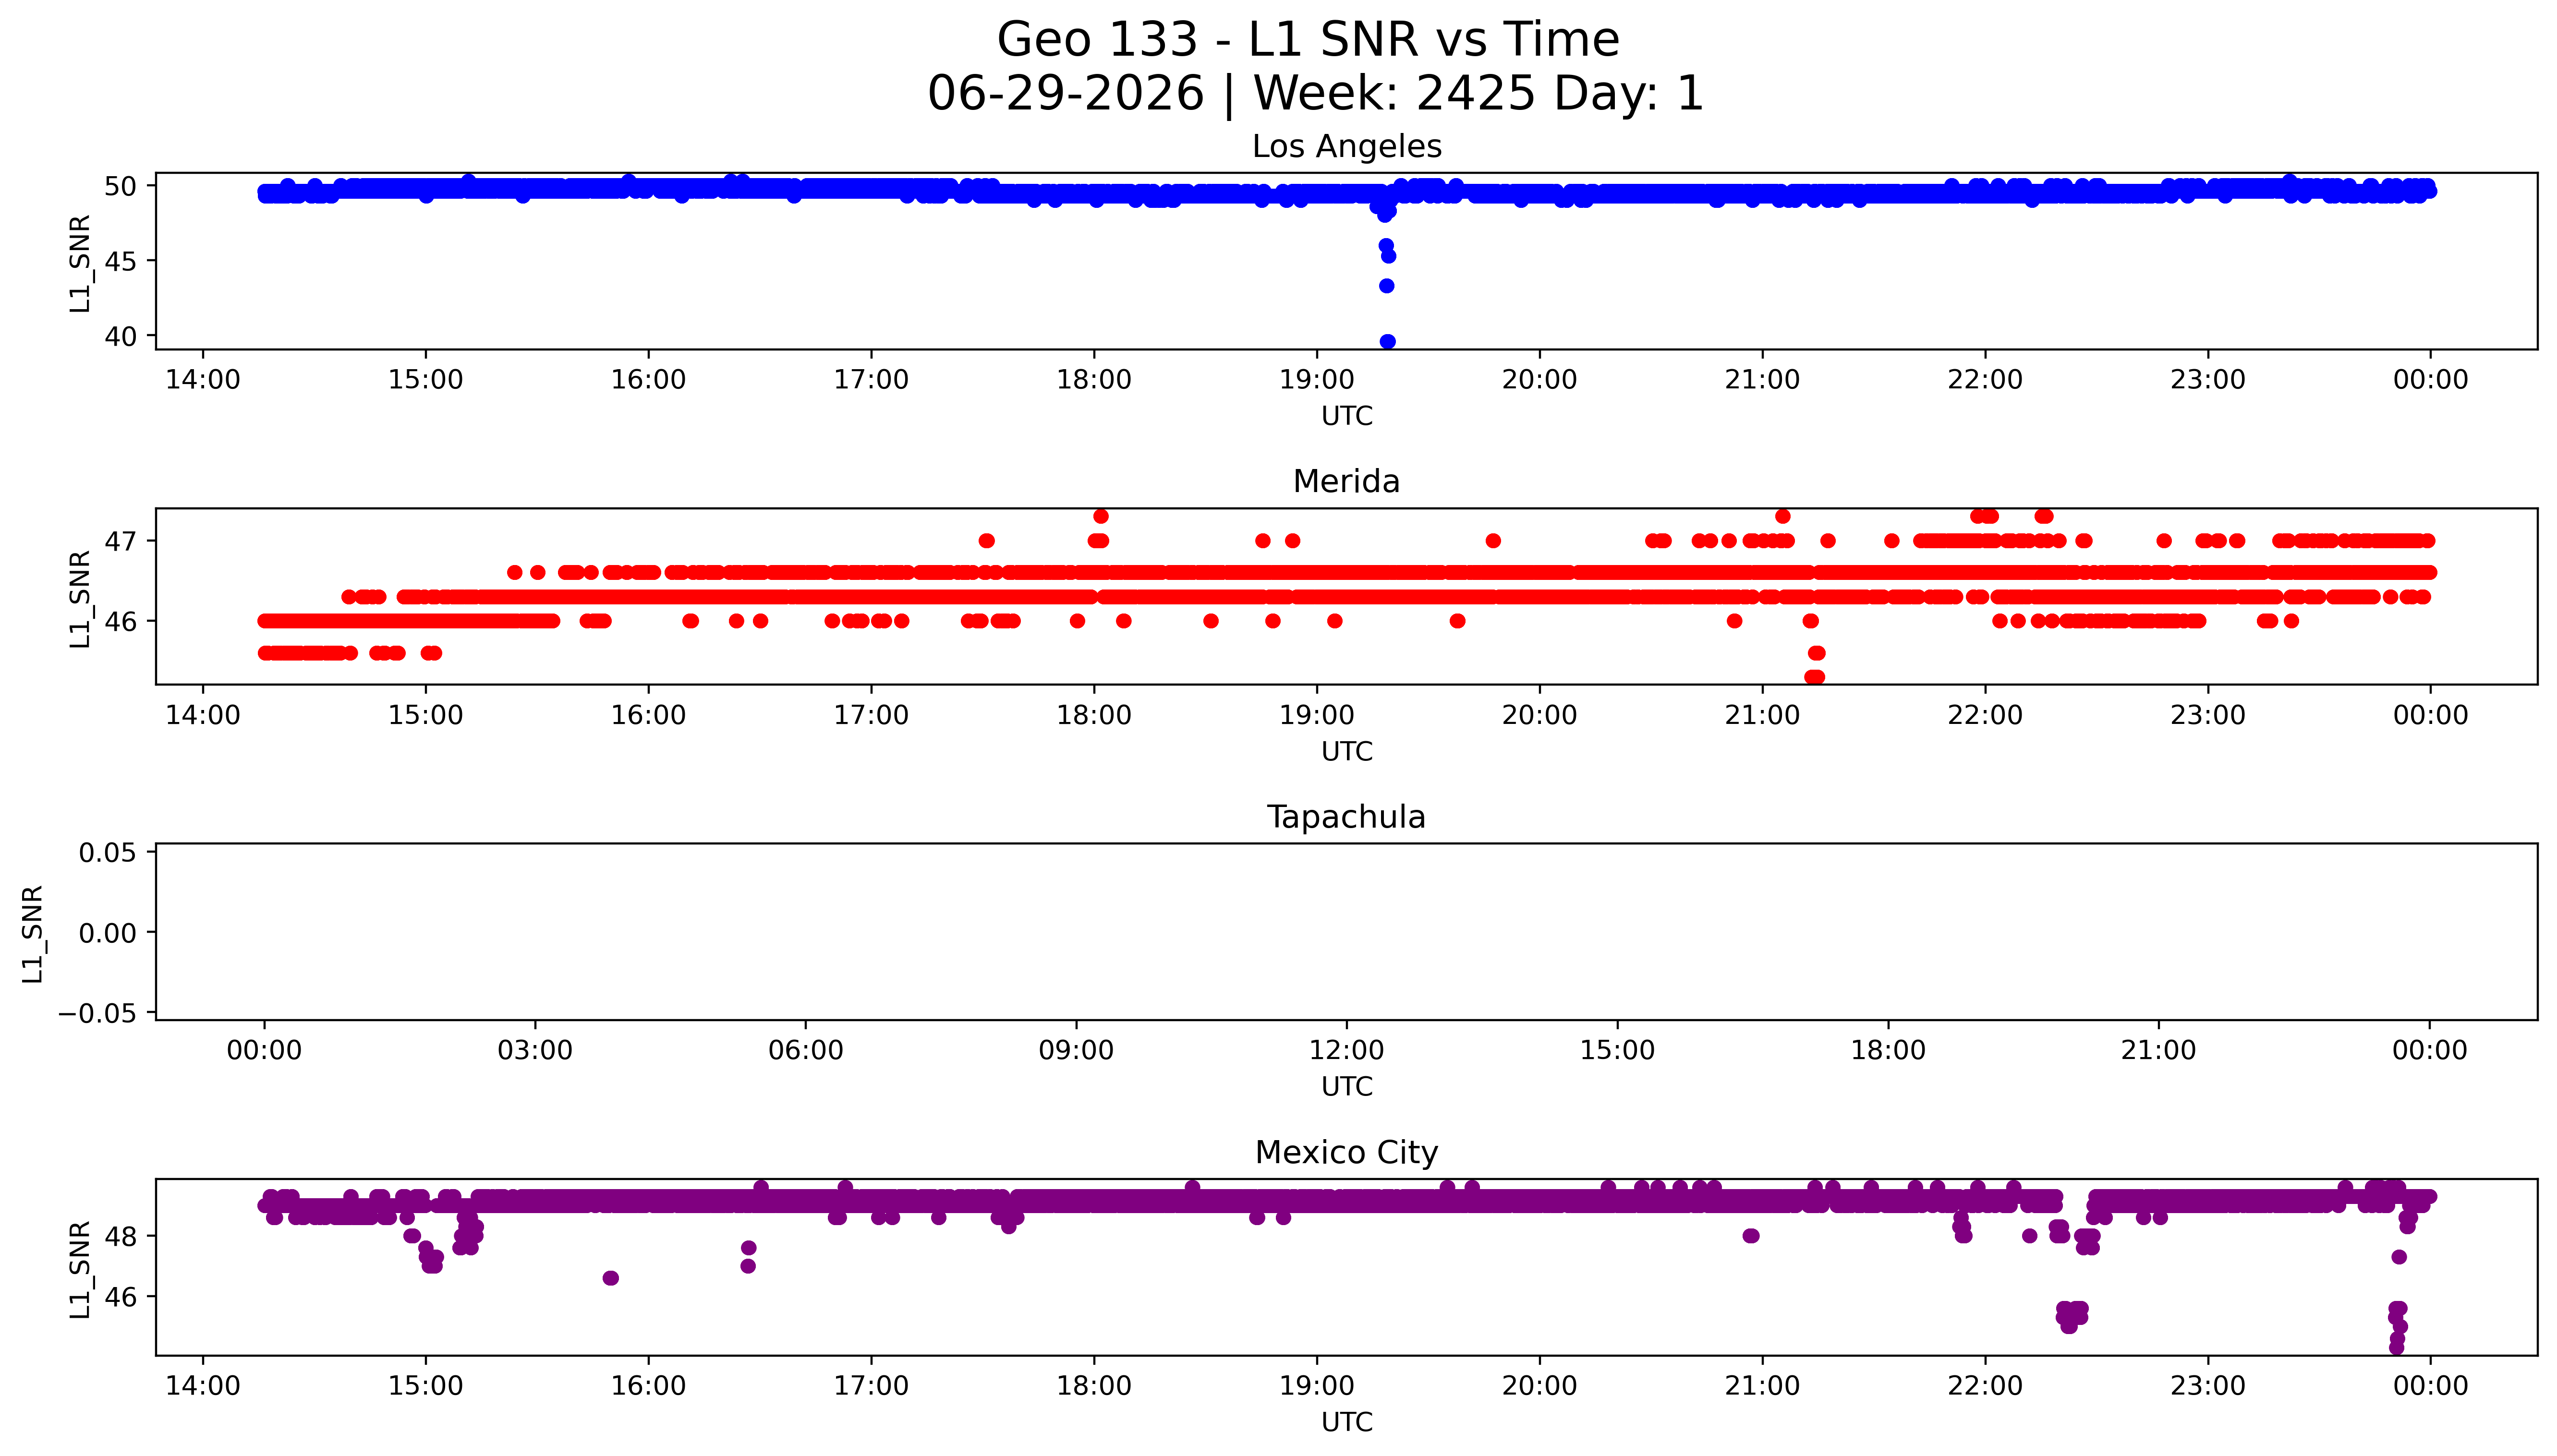The height and width of the screenshot is (1456, 2557).
Task: Click the Geo 133 L1 SNR chart title
Action: [1308, 40]
